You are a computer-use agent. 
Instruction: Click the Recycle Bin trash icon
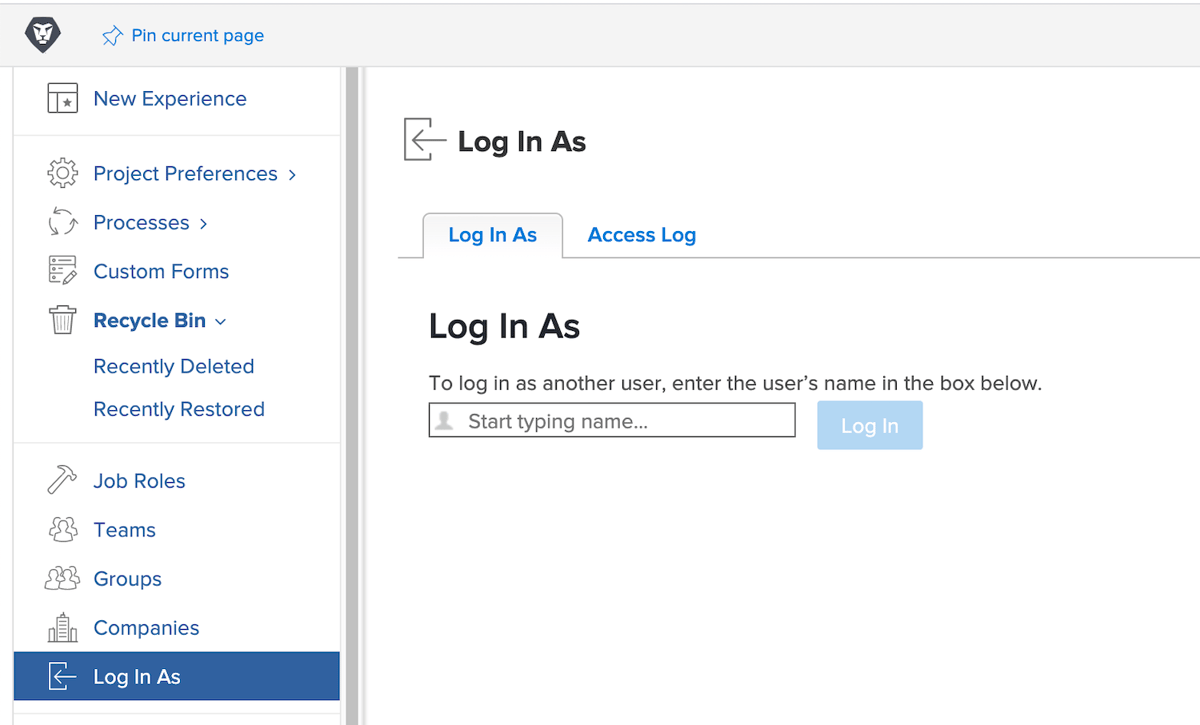click(x=62, y=320)
